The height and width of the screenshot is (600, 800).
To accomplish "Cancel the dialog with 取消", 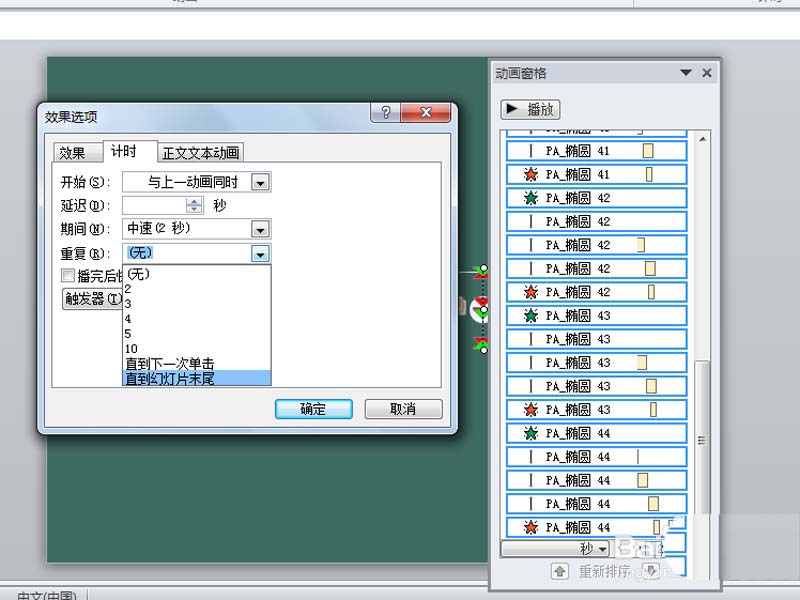I will coord(403,409).
